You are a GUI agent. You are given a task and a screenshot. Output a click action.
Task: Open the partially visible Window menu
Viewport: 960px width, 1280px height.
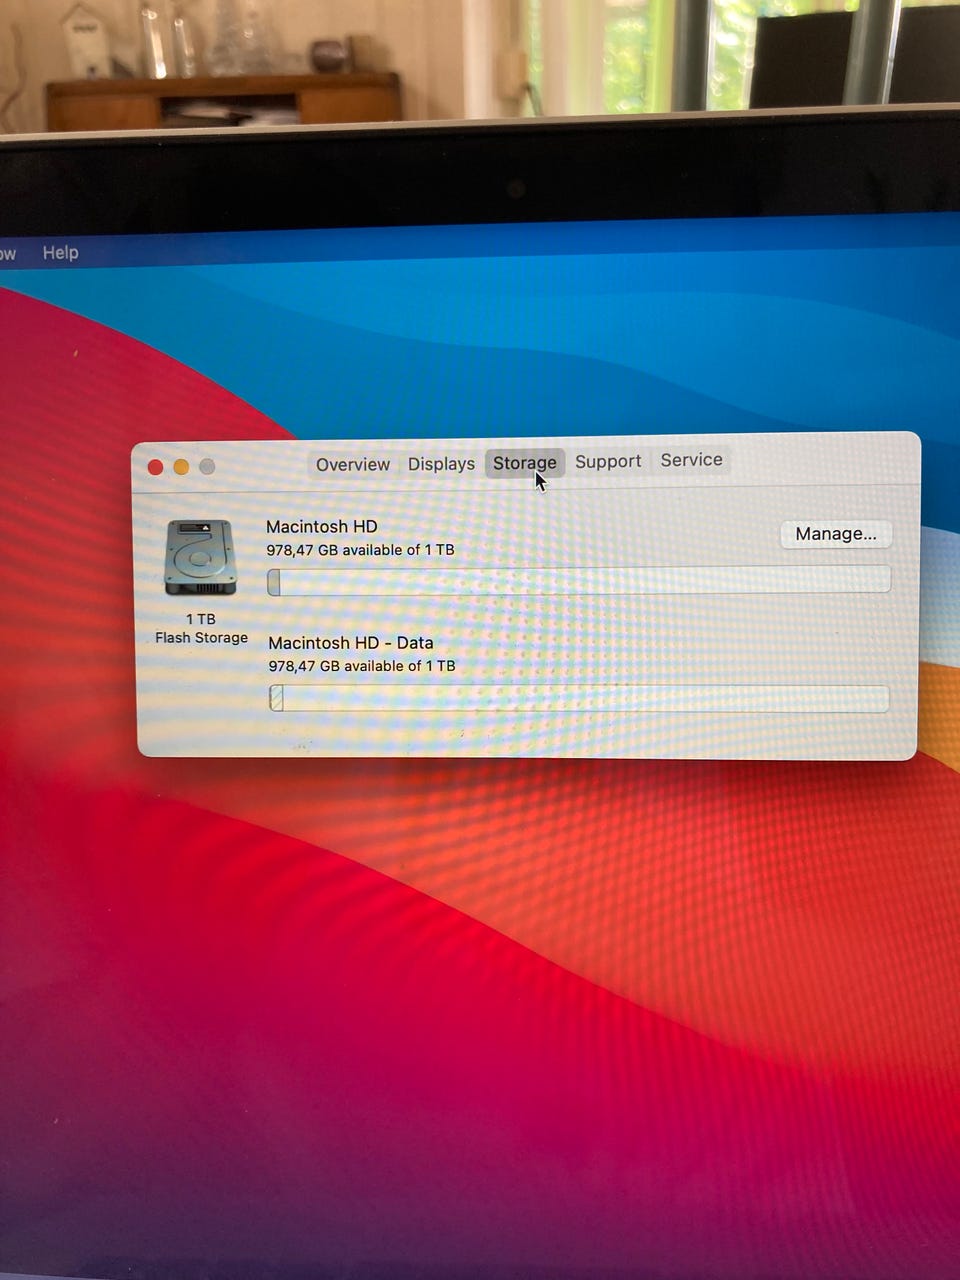tap(8, 254)
